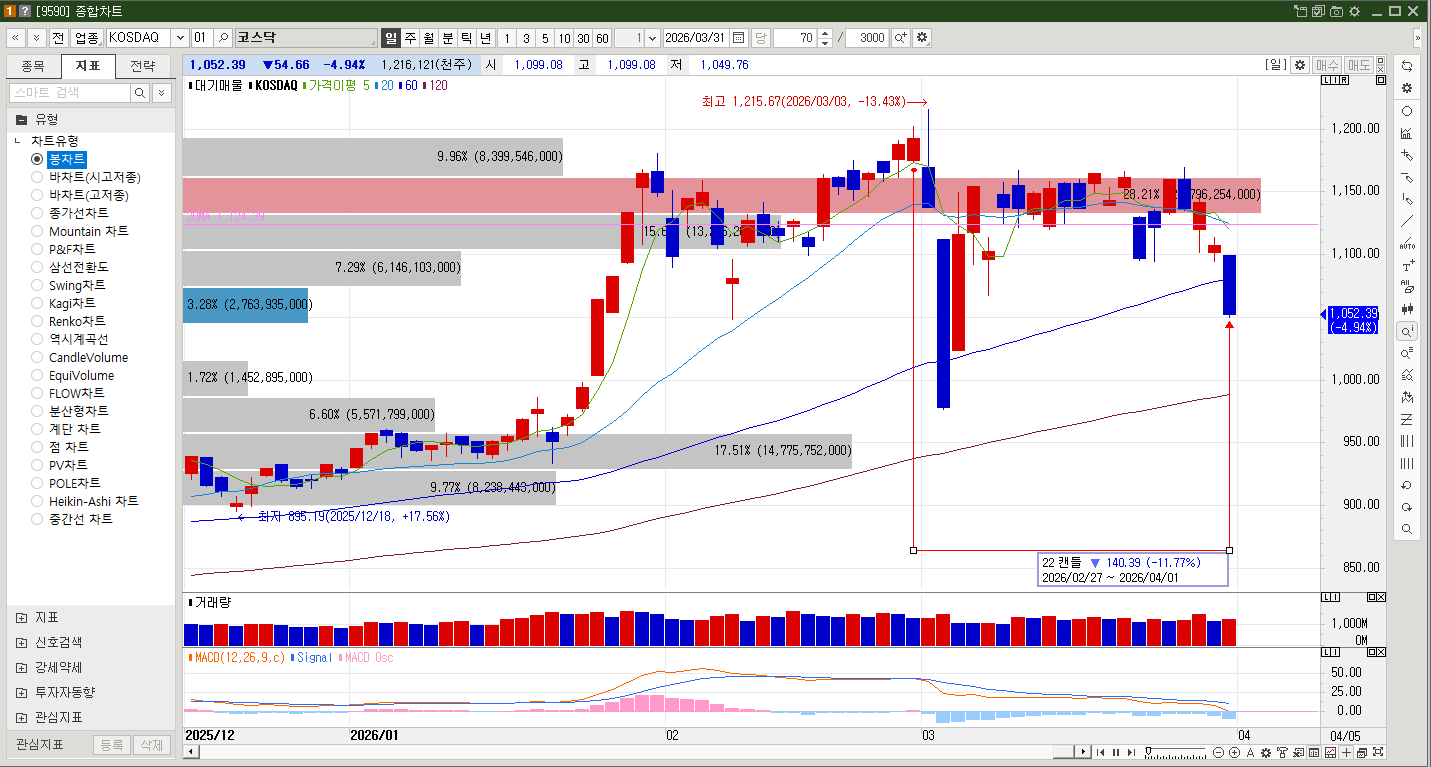The image size is (1431, 767).
Task: Open the KOSDAQ market dropdown
Action: click(180, 38)
